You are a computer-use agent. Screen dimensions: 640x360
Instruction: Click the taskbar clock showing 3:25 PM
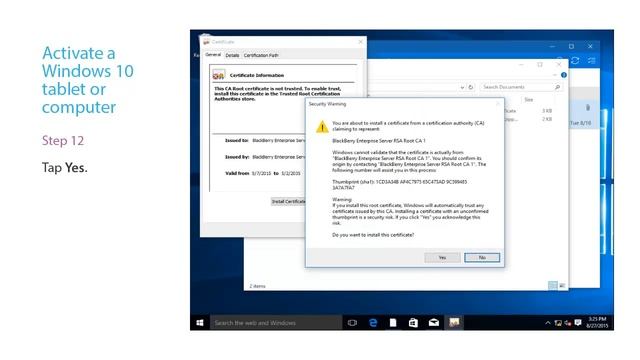click(597, 322)
